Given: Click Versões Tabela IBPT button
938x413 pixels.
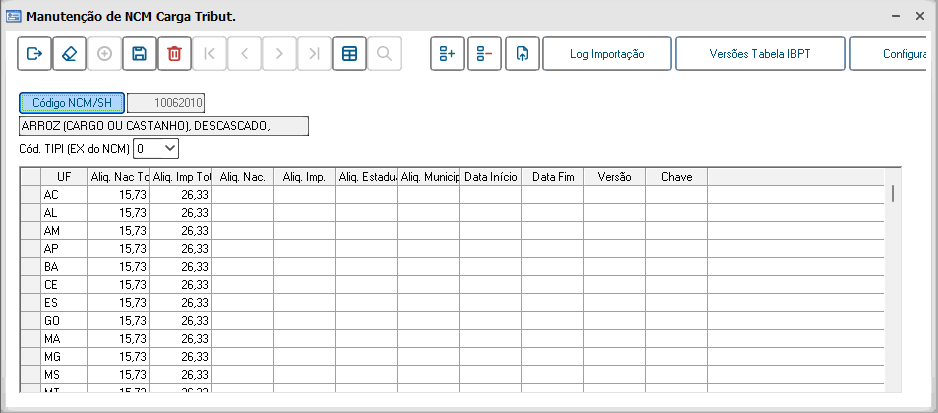Looking at the screenshot, I should 760,54.
